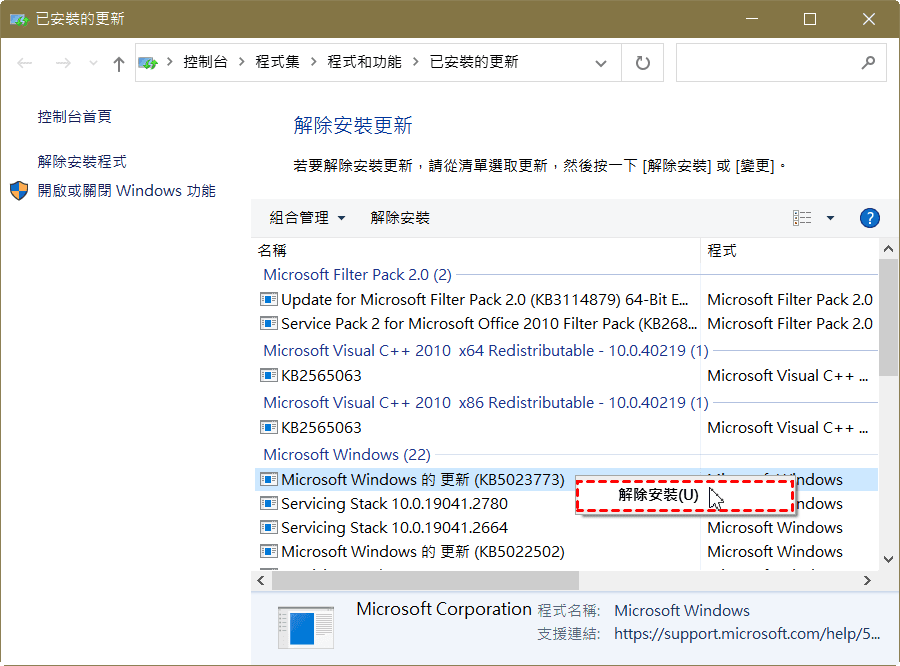
Task: Click Microsoft Windows program cell for Servicing Stack 2664
Action: (x=775, y=528)
